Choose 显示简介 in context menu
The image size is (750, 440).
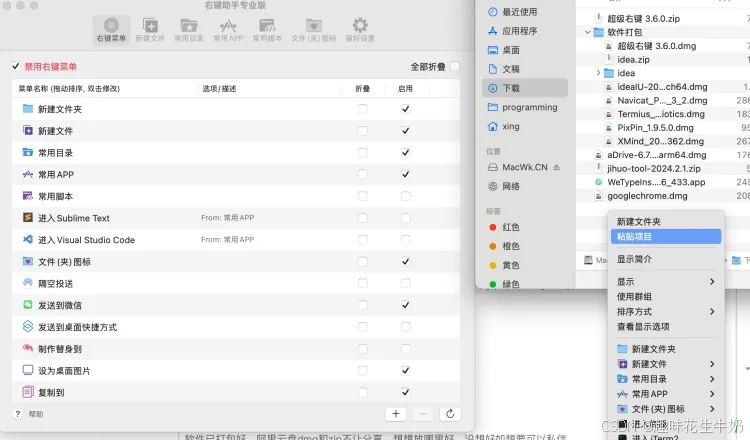(x=666, y=259)
